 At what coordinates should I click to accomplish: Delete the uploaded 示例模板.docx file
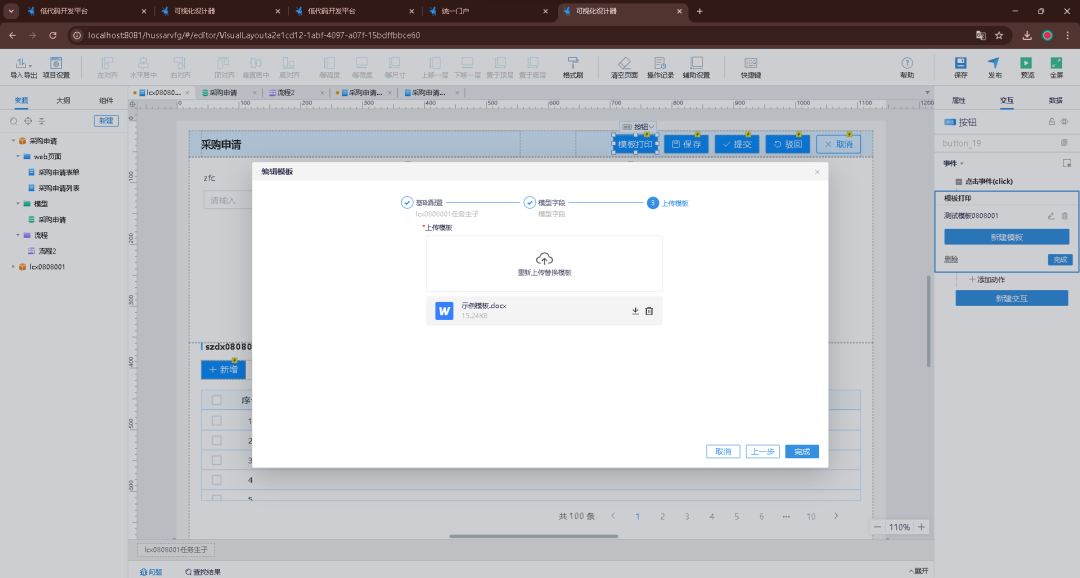pos(649,311)
